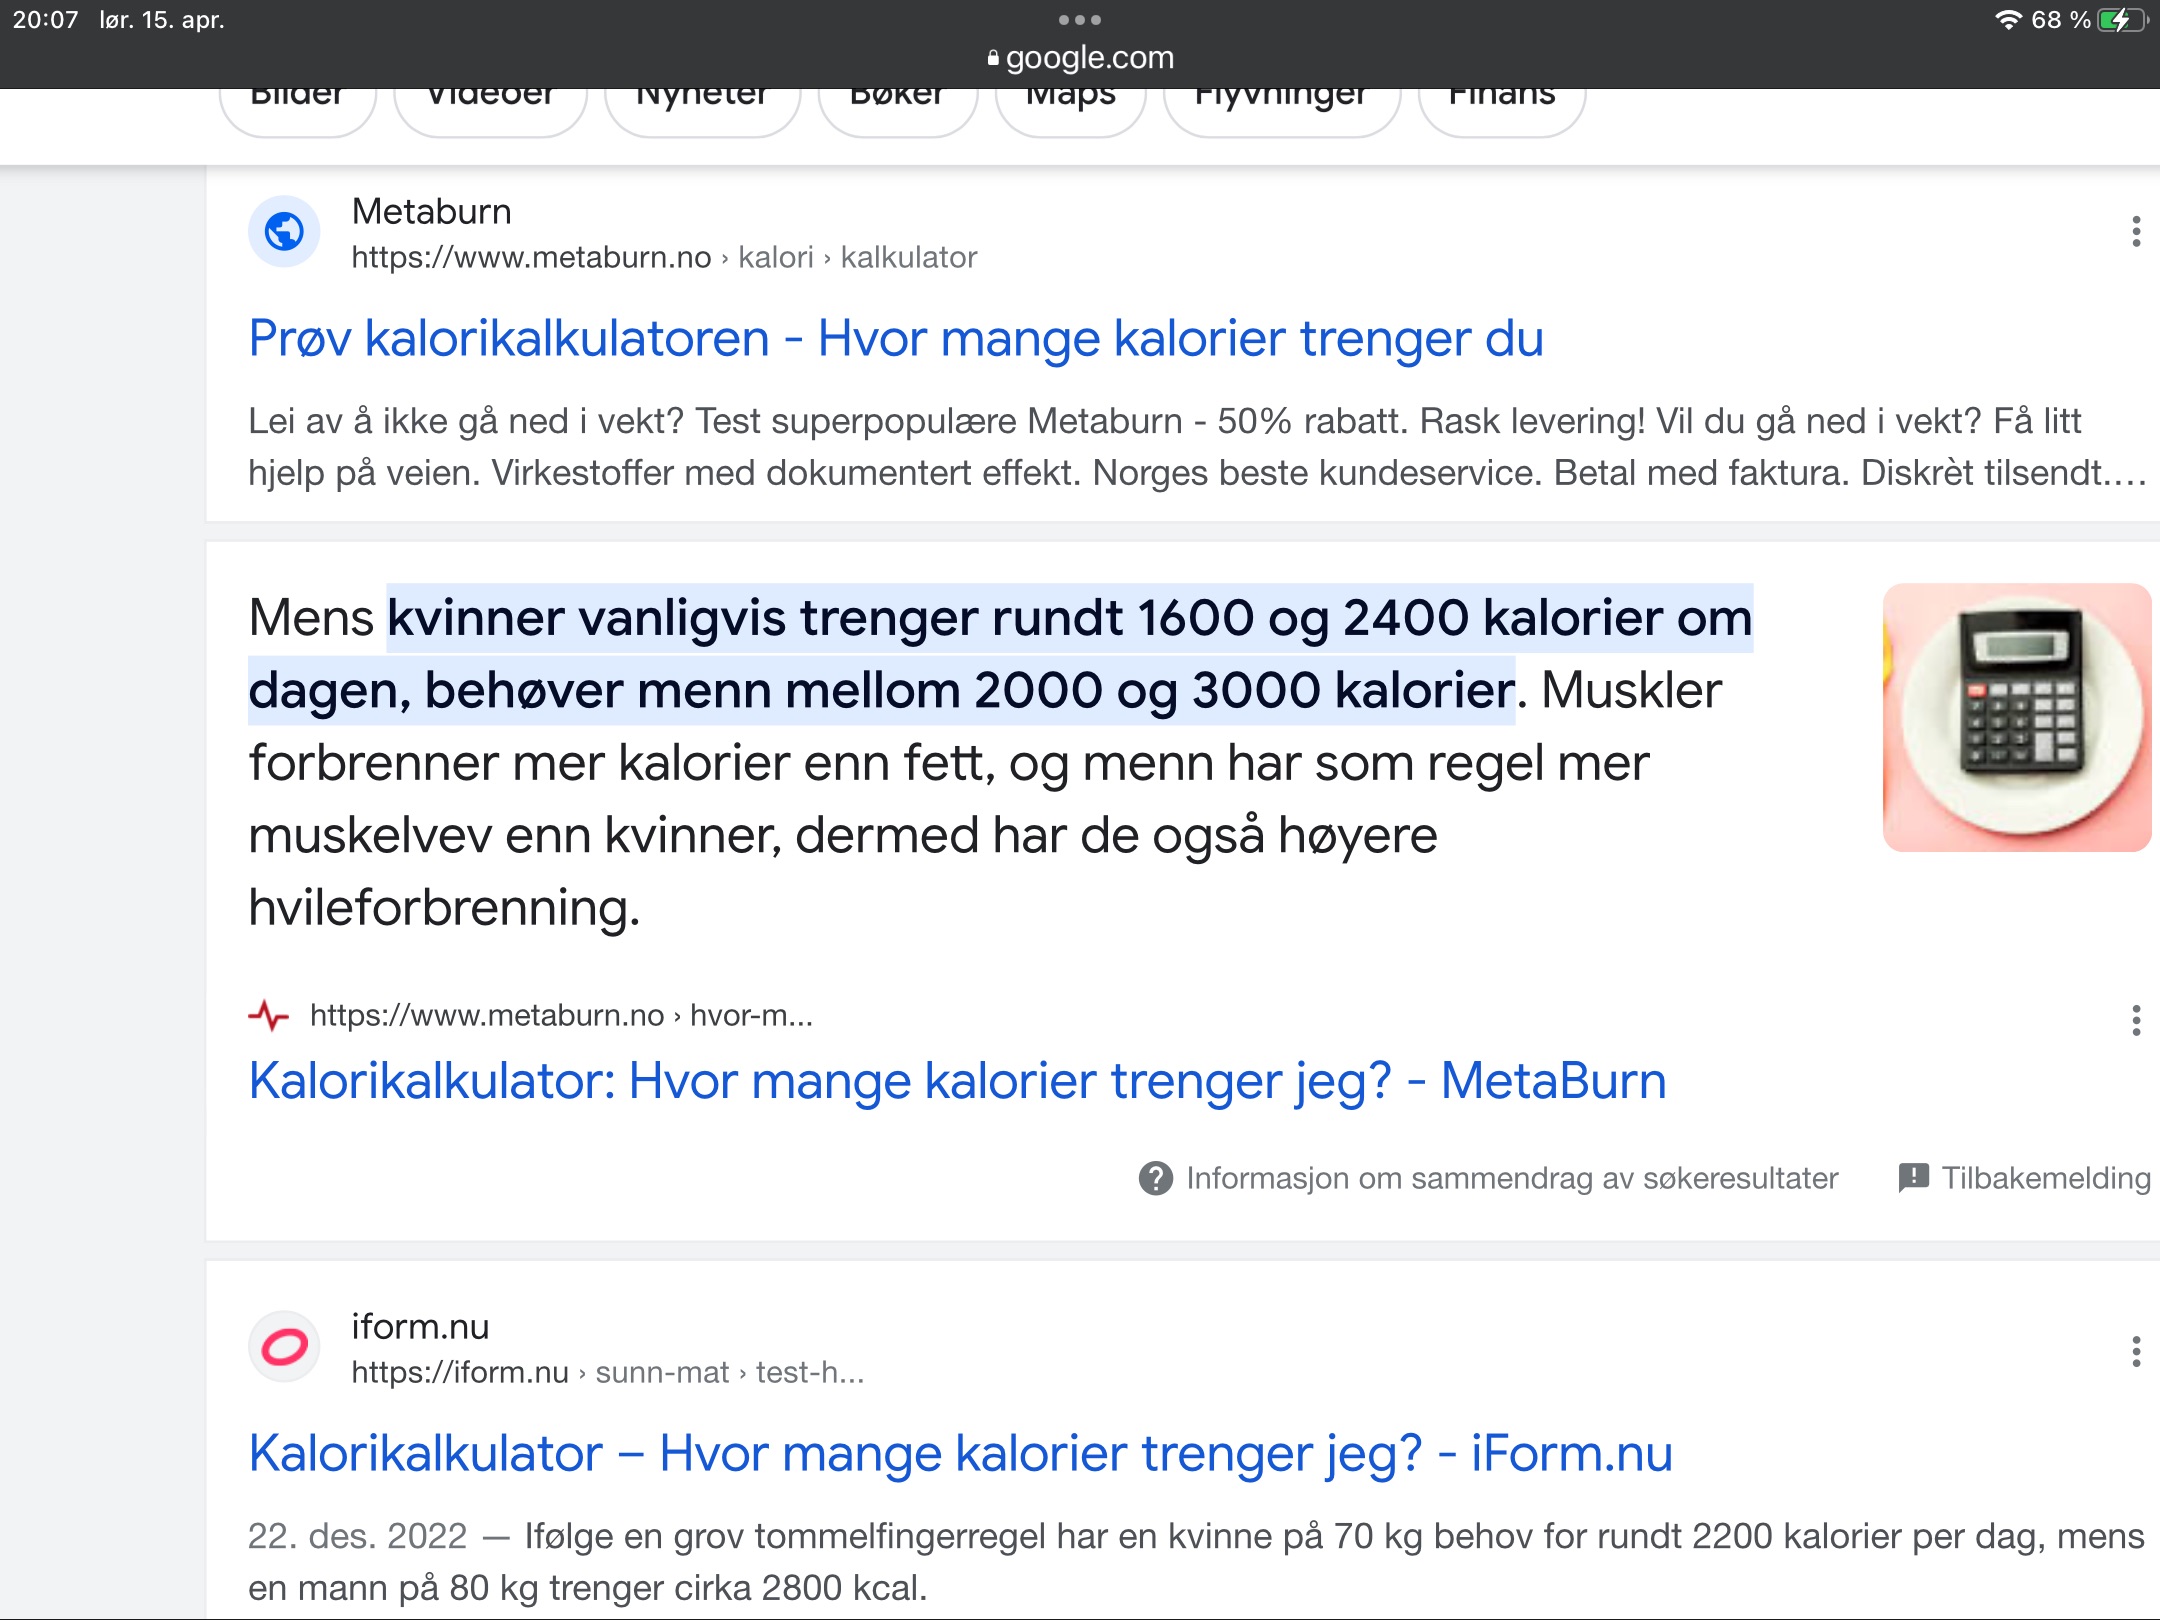Click the iform.nu sunn-mat test-h... URL
The height and width of the screenshot is (1620, 2160).
tap(608, 1373)
